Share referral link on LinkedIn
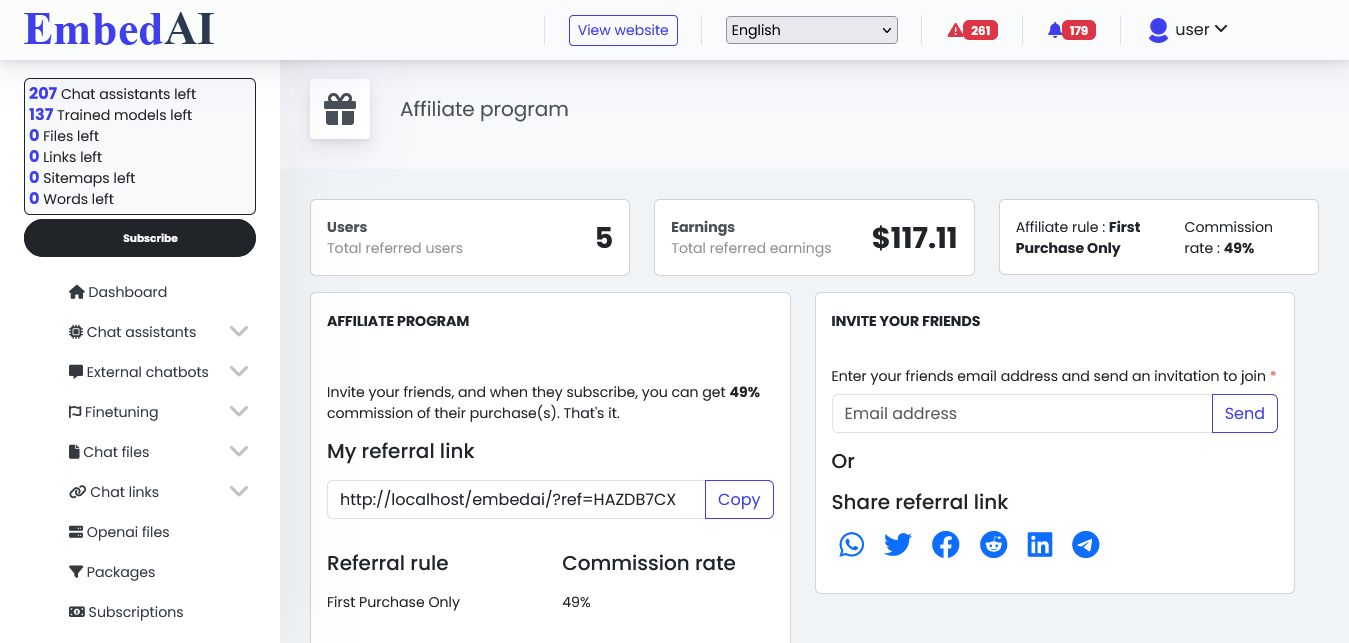This screenshot has height=643, width=1349. (1040, 544)
